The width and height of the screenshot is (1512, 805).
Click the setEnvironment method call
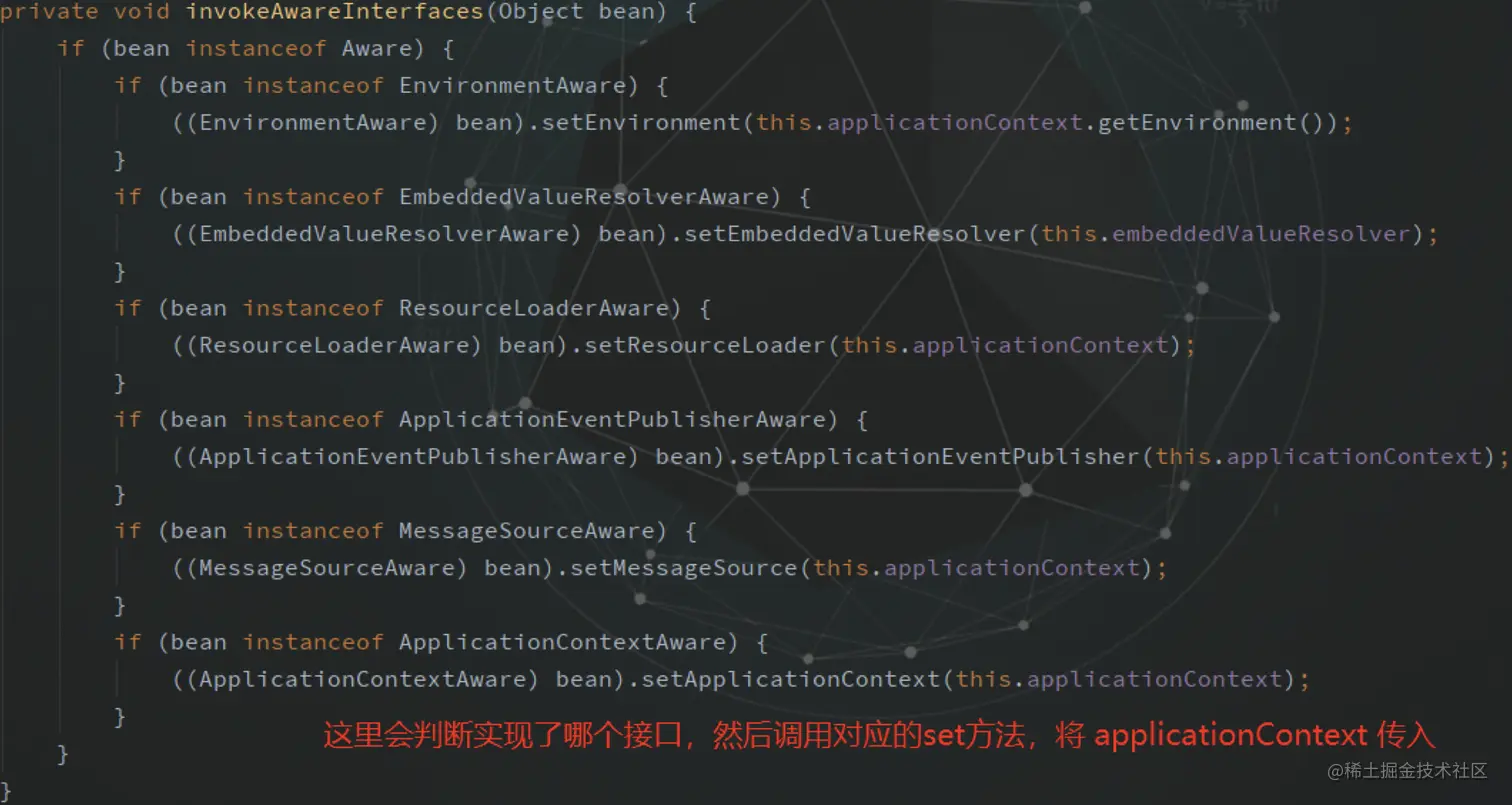point(641,123)
